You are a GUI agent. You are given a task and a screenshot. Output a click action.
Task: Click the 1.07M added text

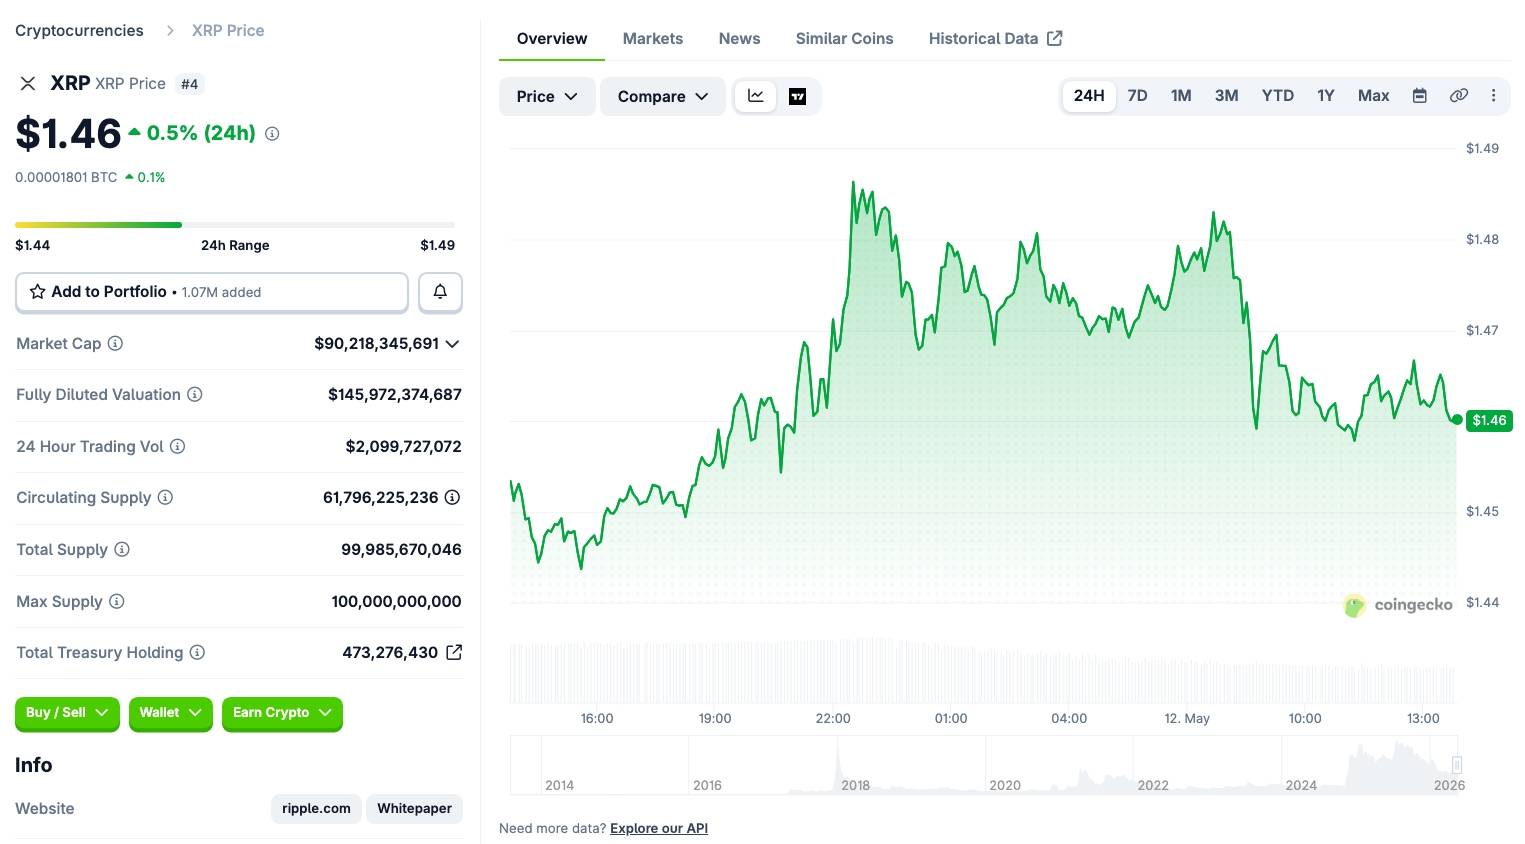pos(221,292)
